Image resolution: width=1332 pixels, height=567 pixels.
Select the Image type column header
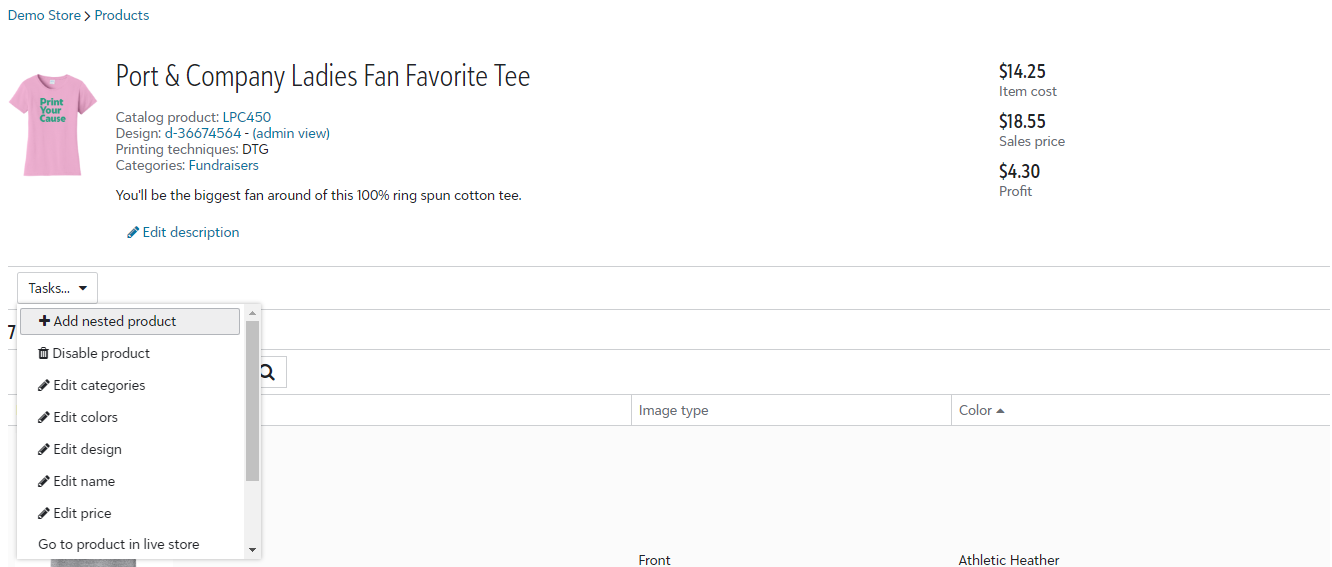(673, 410)
